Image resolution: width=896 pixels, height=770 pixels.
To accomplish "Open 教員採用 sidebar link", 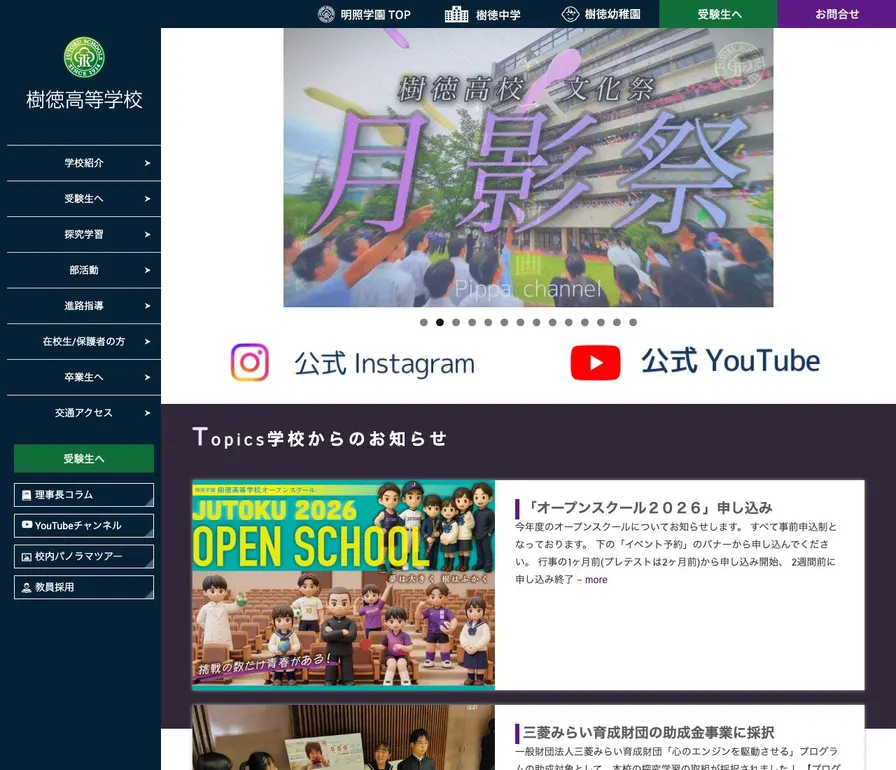I will pos(84,587).
